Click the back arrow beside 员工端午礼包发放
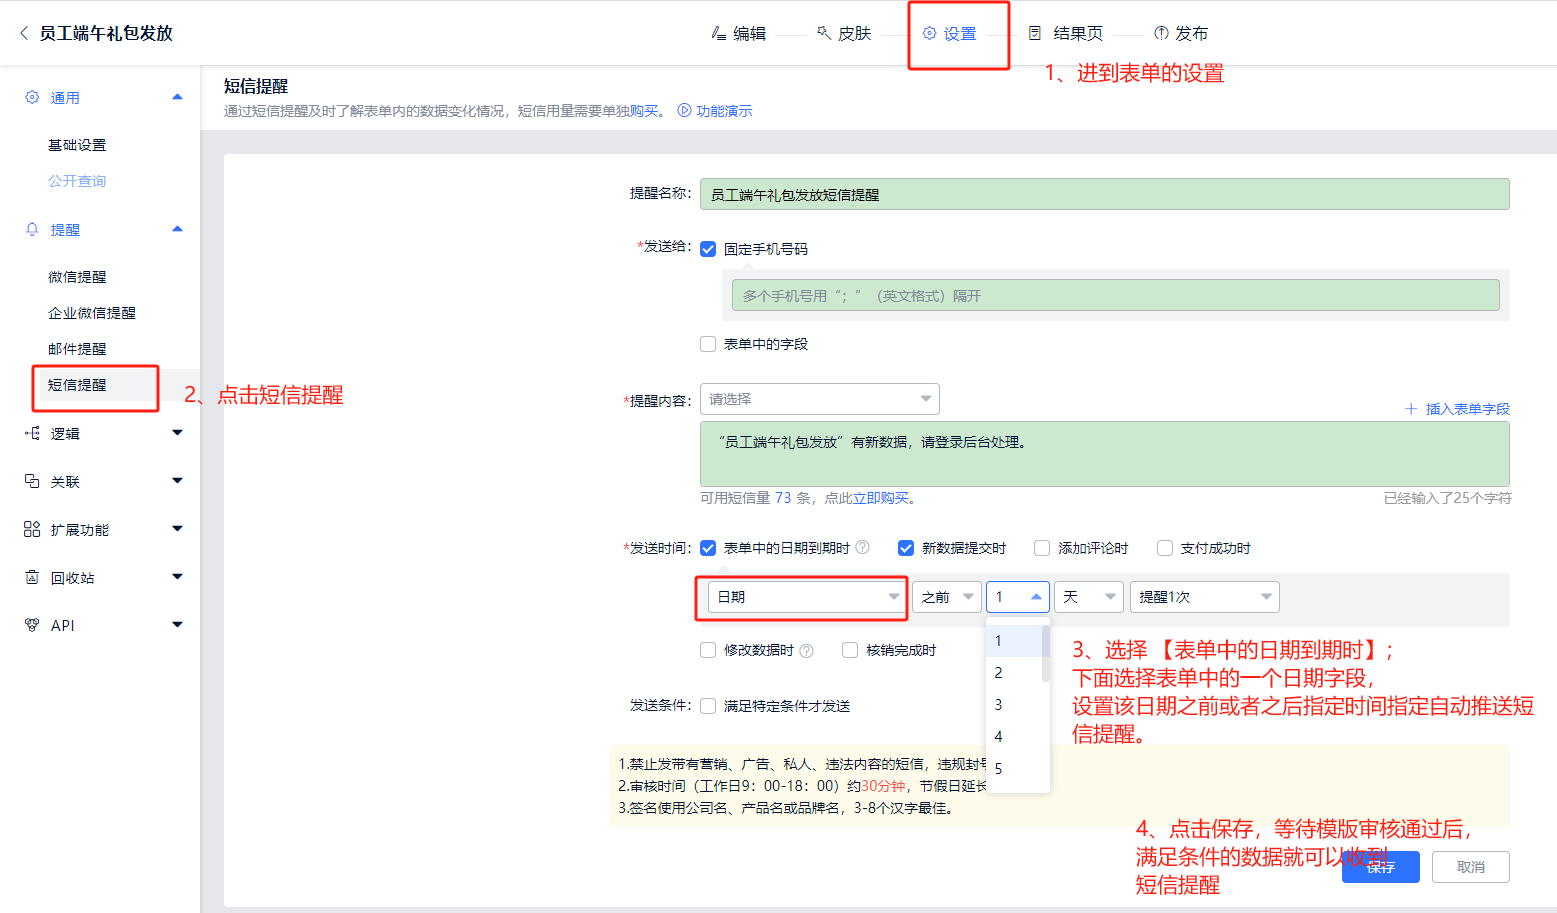 [x=24, y=33]
